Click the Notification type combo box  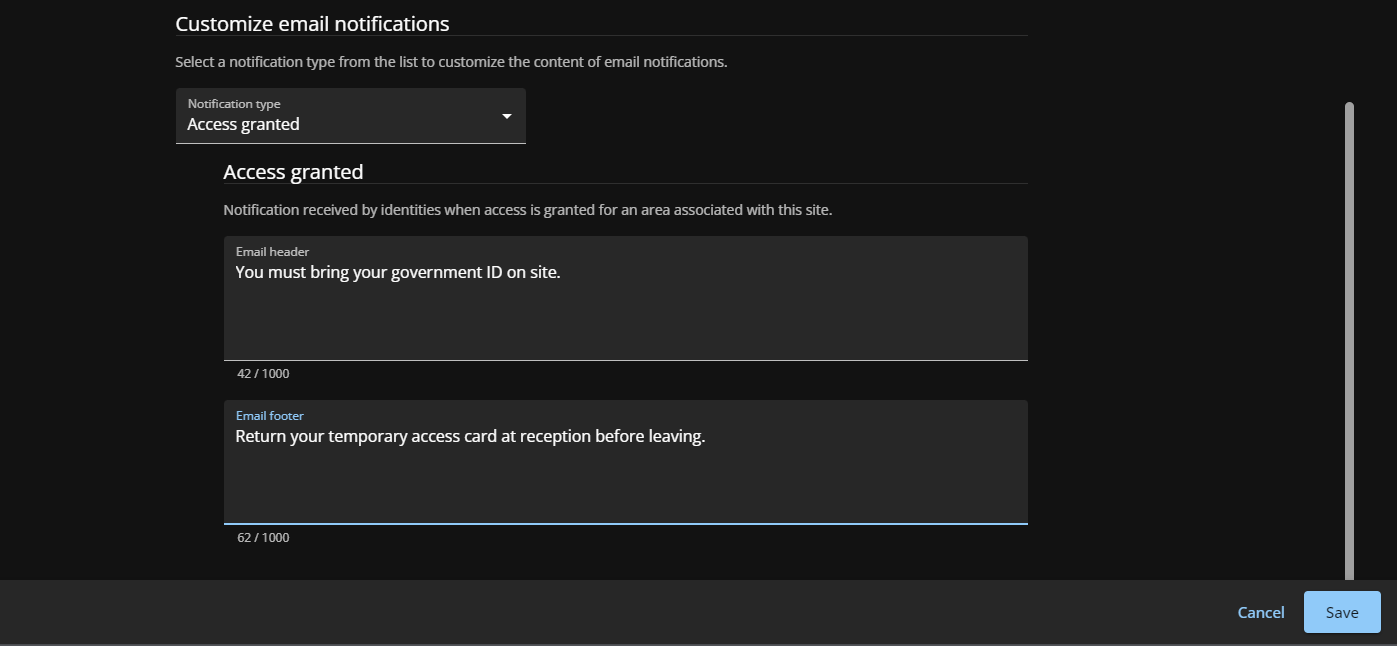click(350, 116)
